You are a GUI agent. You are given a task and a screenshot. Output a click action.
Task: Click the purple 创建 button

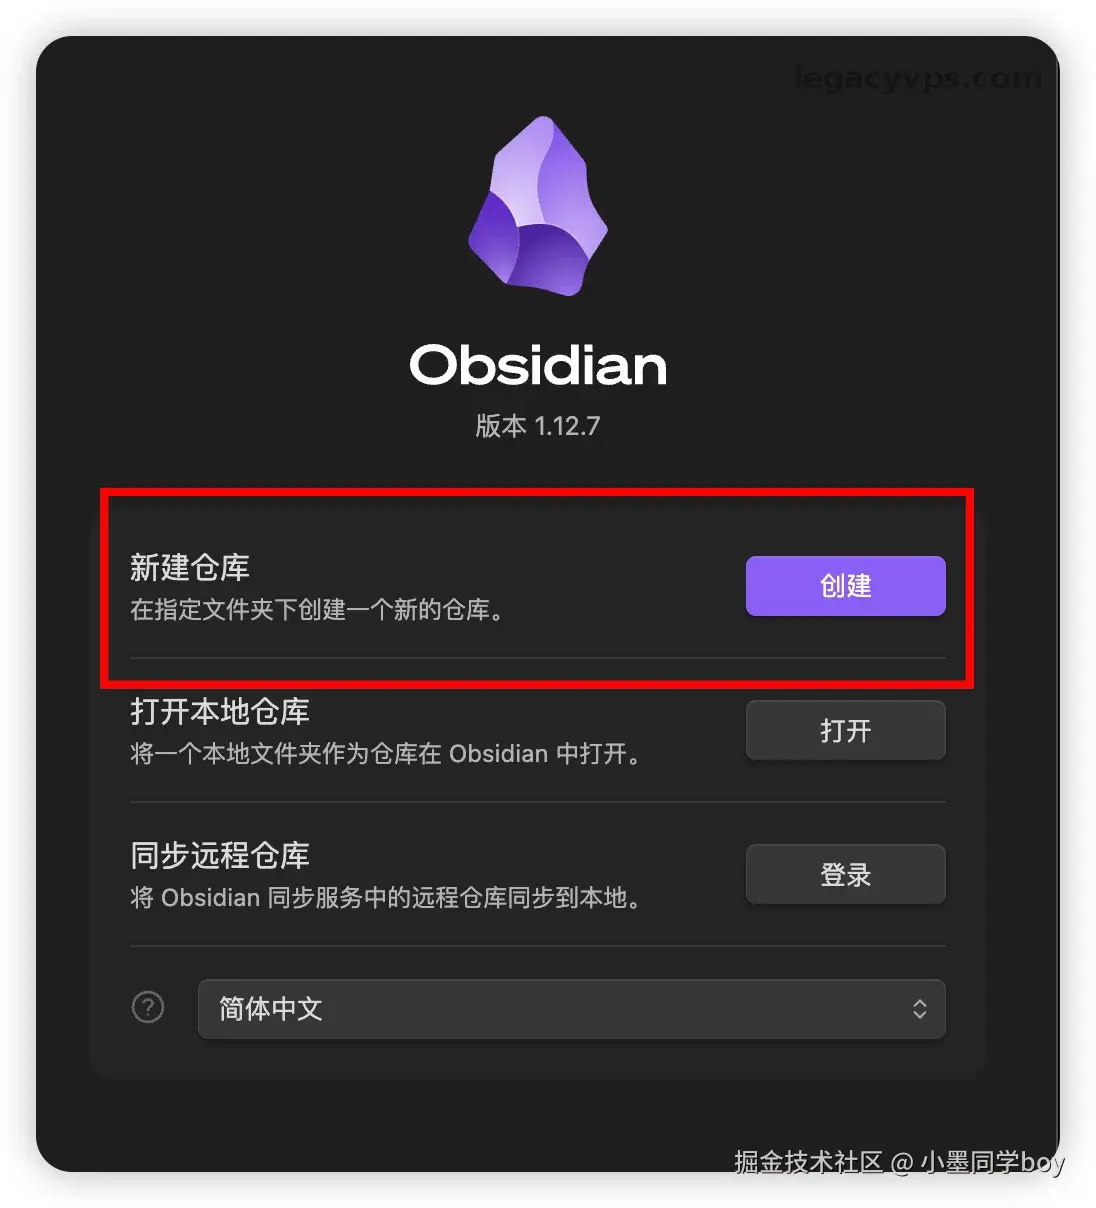(x=845, y=586)
